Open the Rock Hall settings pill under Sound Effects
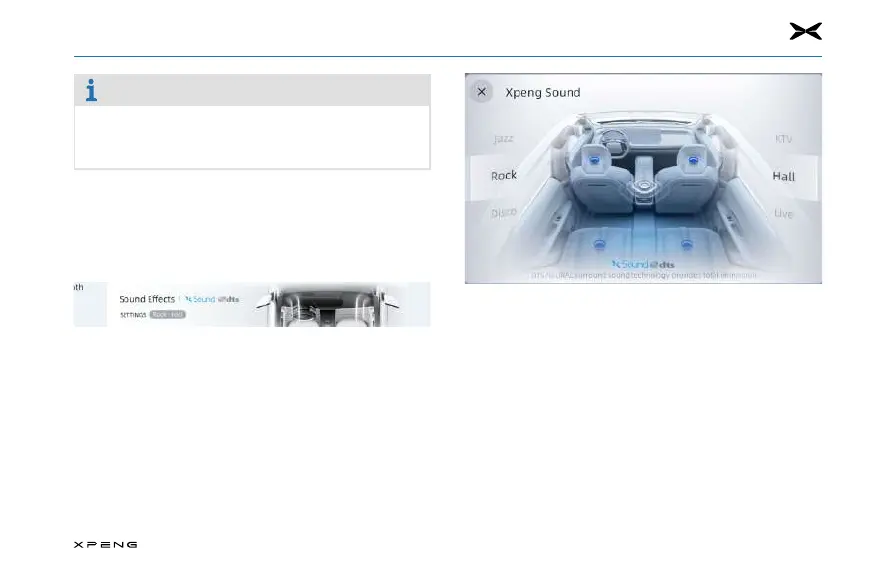Viewport: 896px width, 567px height. (167, 314)
